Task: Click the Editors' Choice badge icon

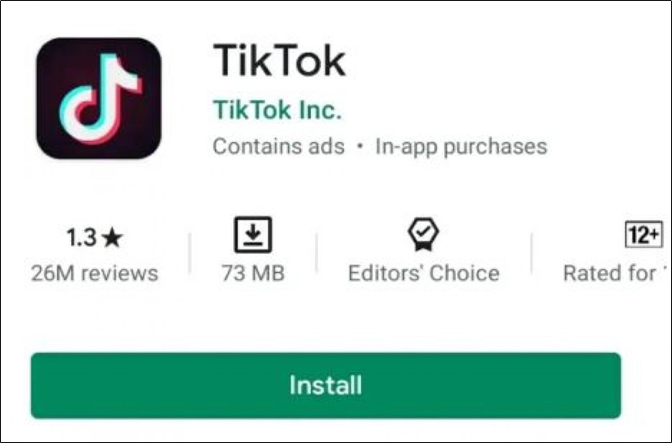Action: 423,234
